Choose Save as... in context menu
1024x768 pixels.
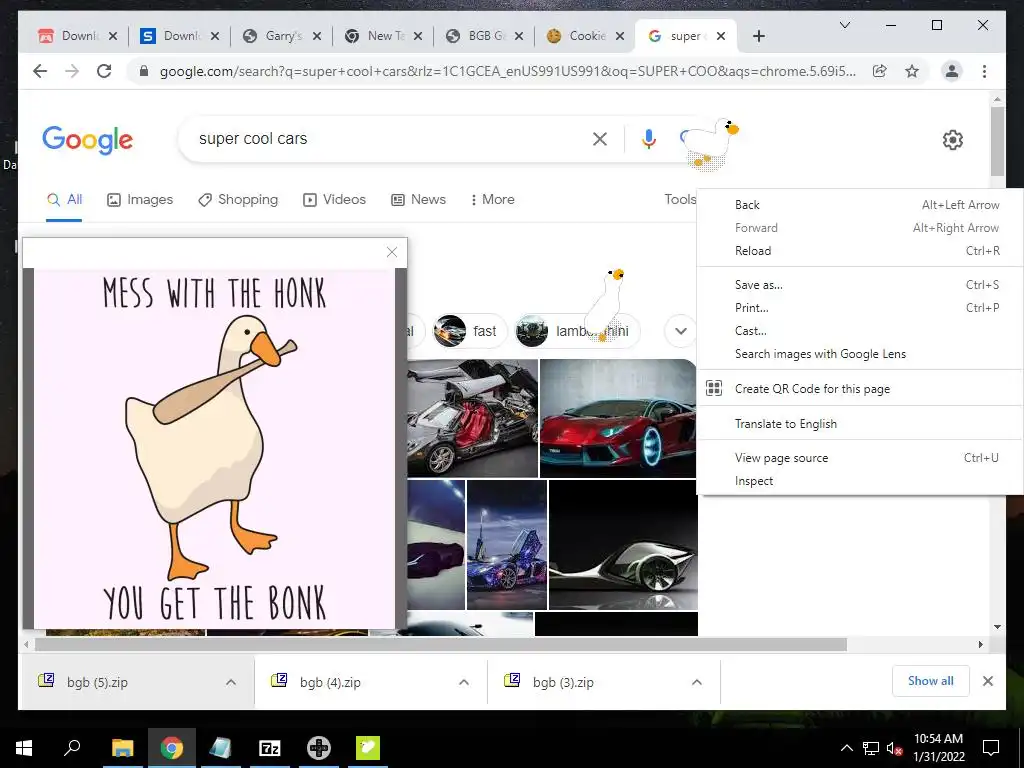pyautogui.click(x=860, y=285)
